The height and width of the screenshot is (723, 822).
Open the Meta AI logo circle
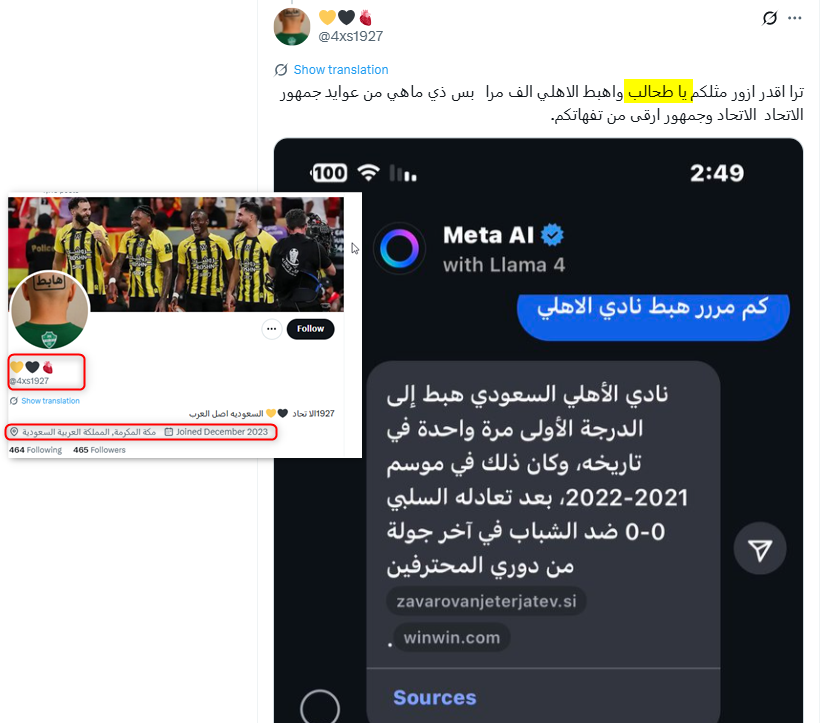399,249
